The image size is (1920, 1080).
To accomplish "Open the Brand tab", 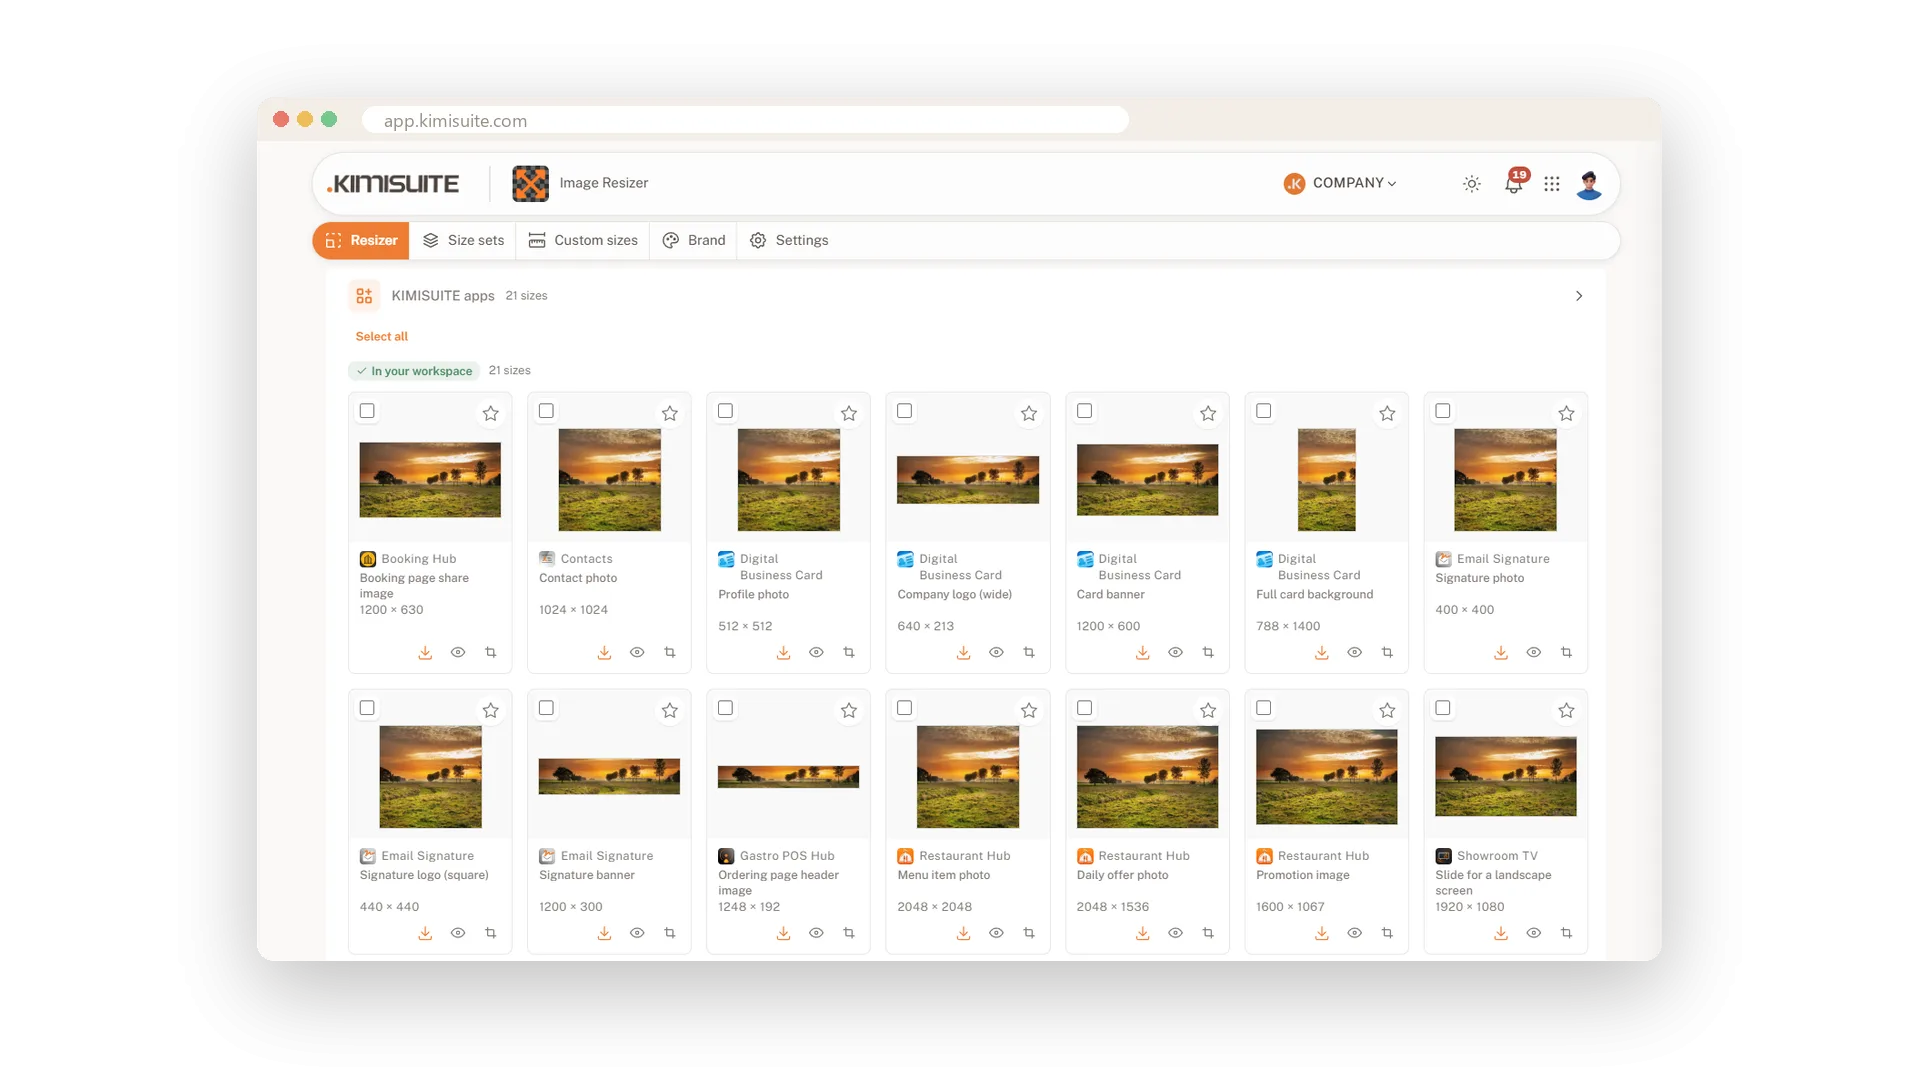I will tap(694, 241).
